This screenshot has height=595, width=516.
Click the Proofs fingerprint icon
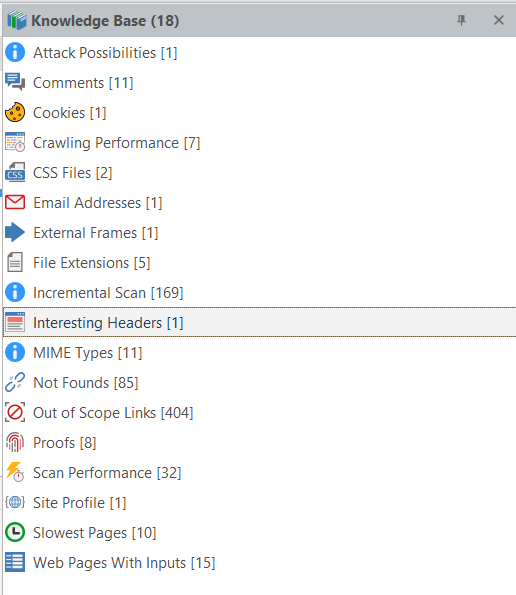[15, 442]
